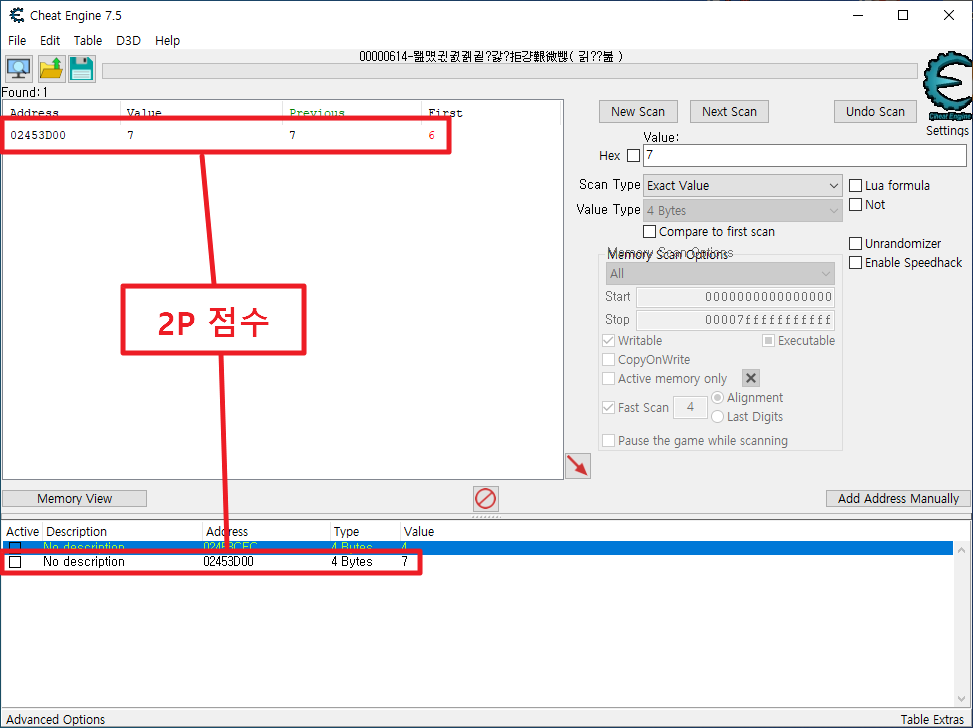Enable Pause the game while scanning

(609, 441)
